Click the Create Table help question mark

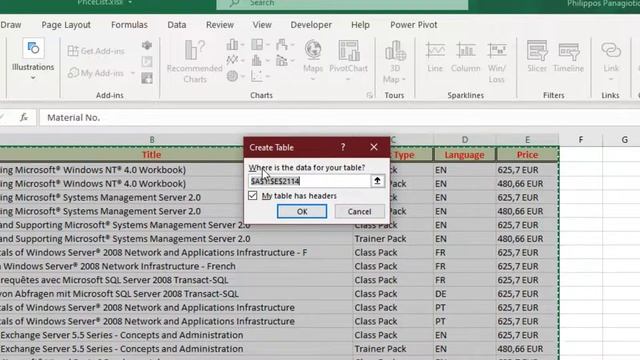click(343, 147)
